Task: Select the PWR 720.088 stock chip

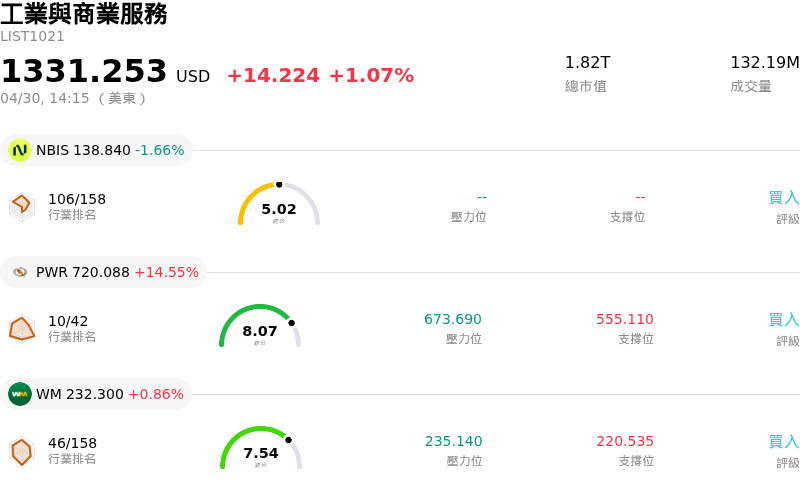Action: click(x=104, y=272)
